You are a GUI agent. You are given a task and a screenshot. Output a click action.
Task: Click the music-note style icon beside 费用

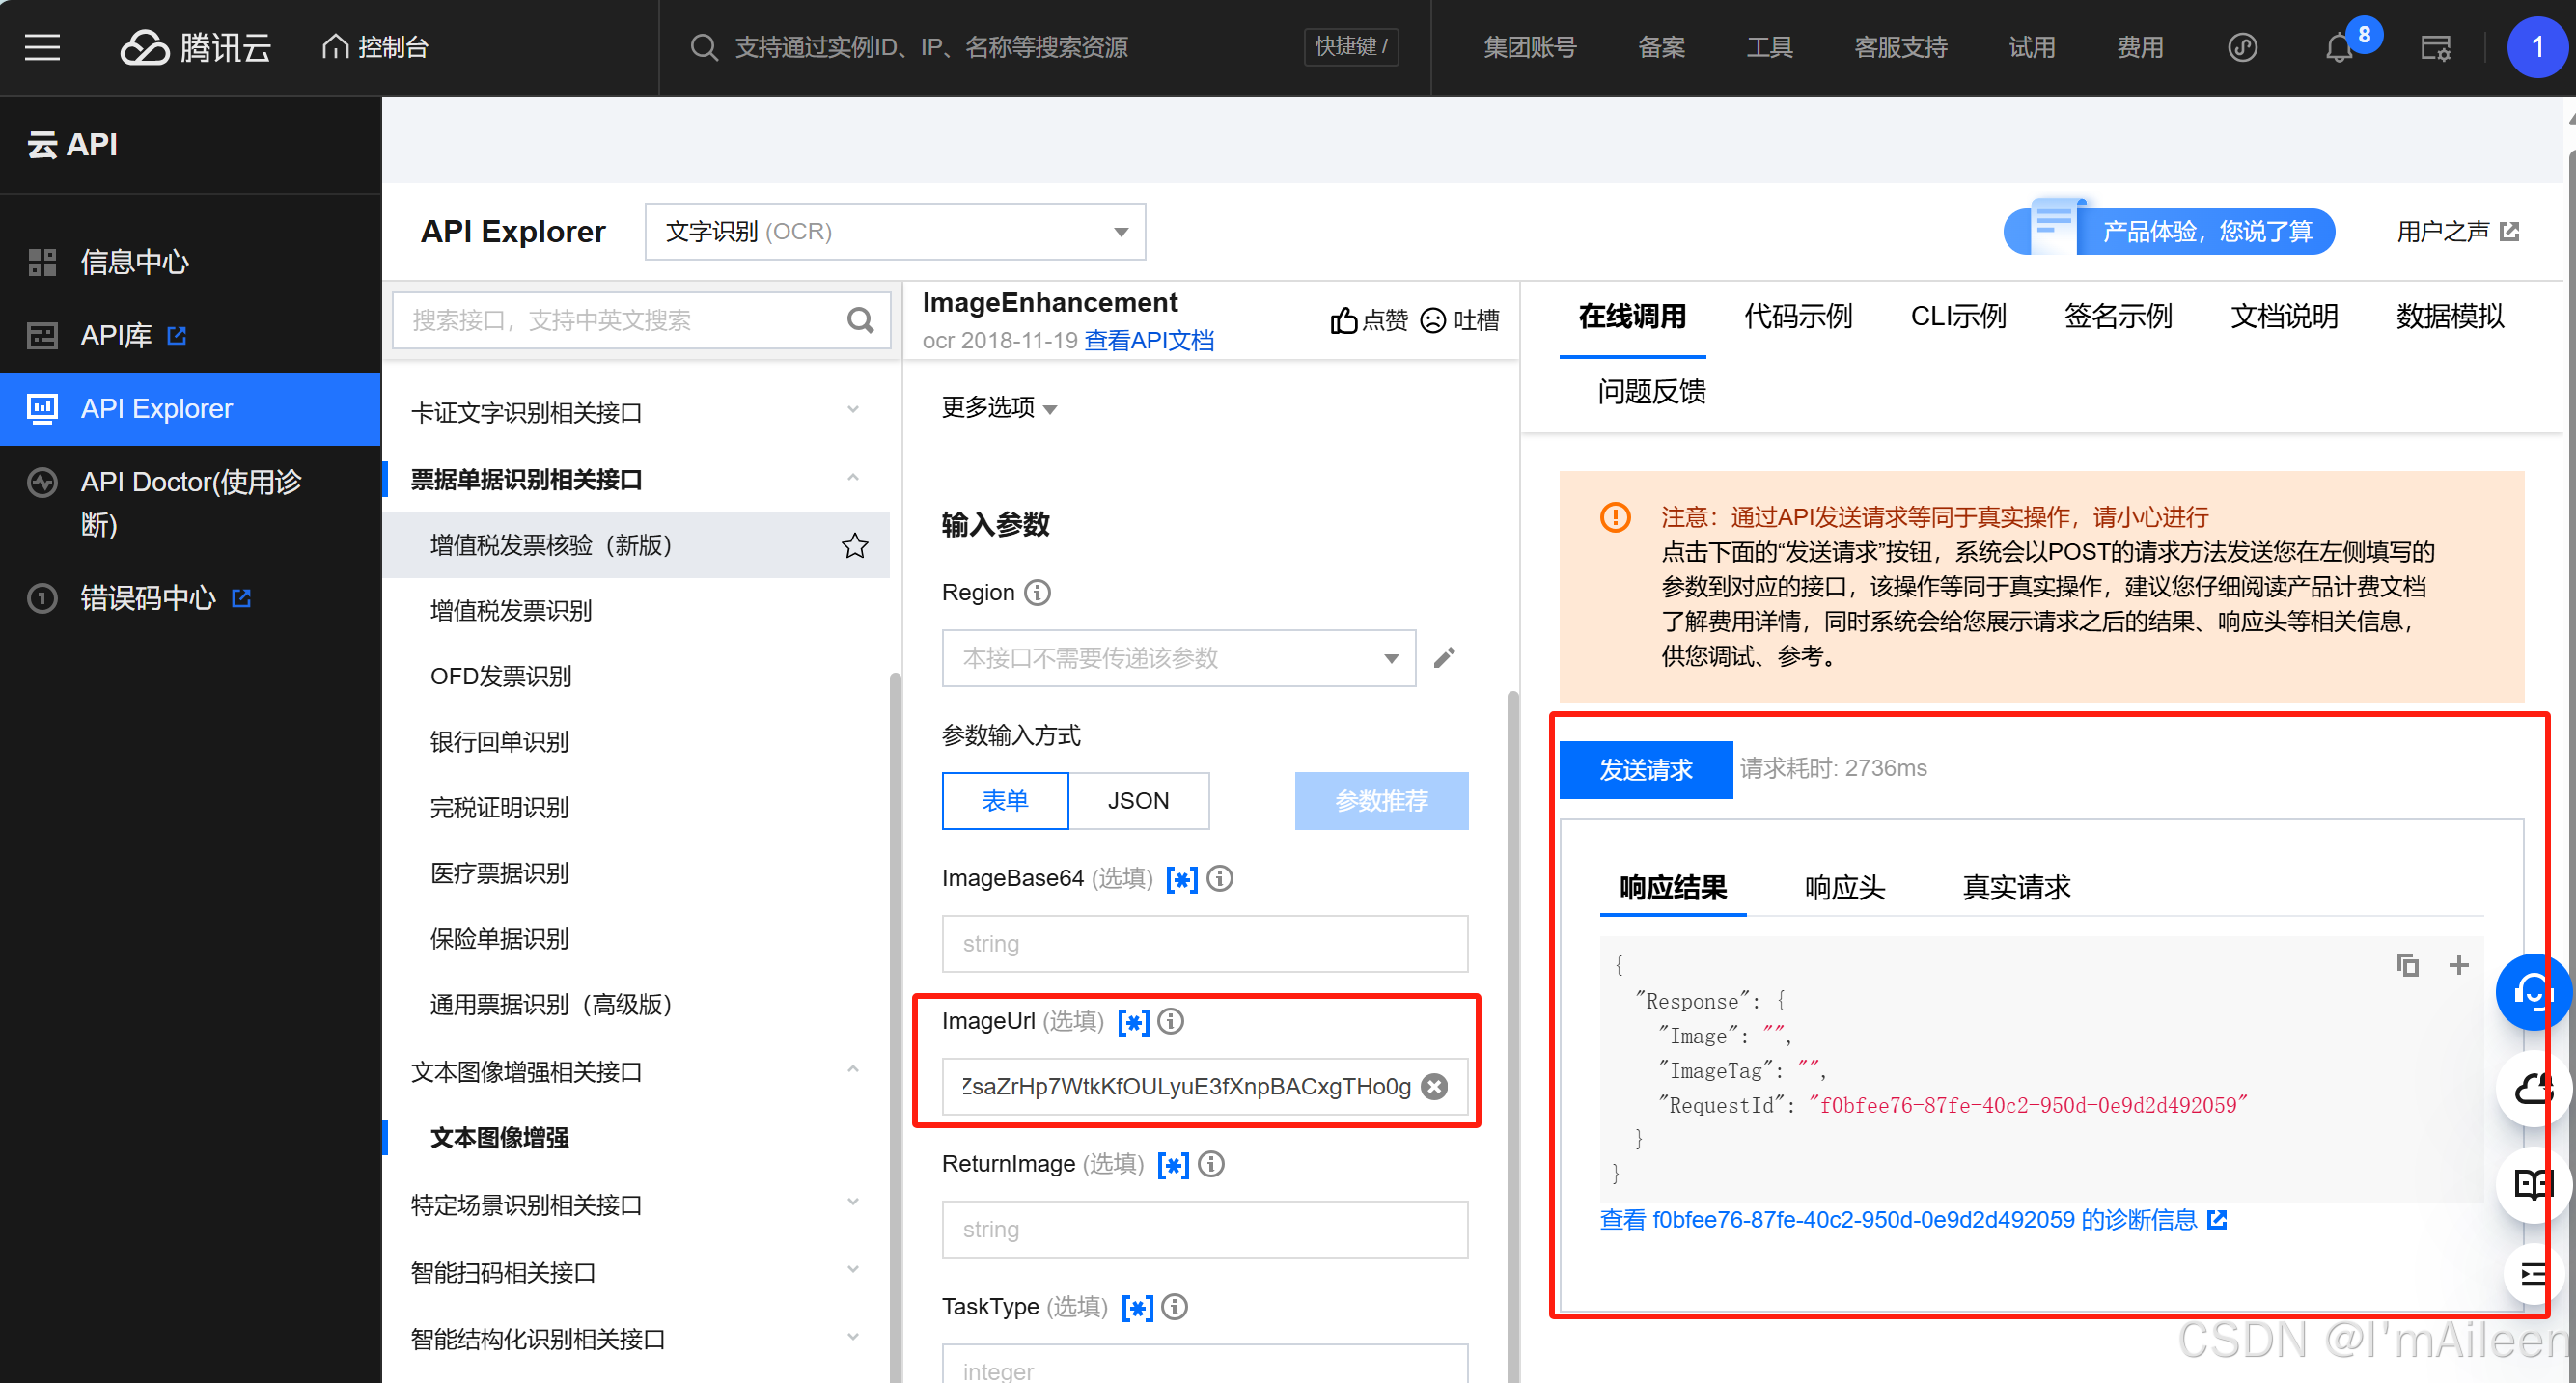point(2242,47)
